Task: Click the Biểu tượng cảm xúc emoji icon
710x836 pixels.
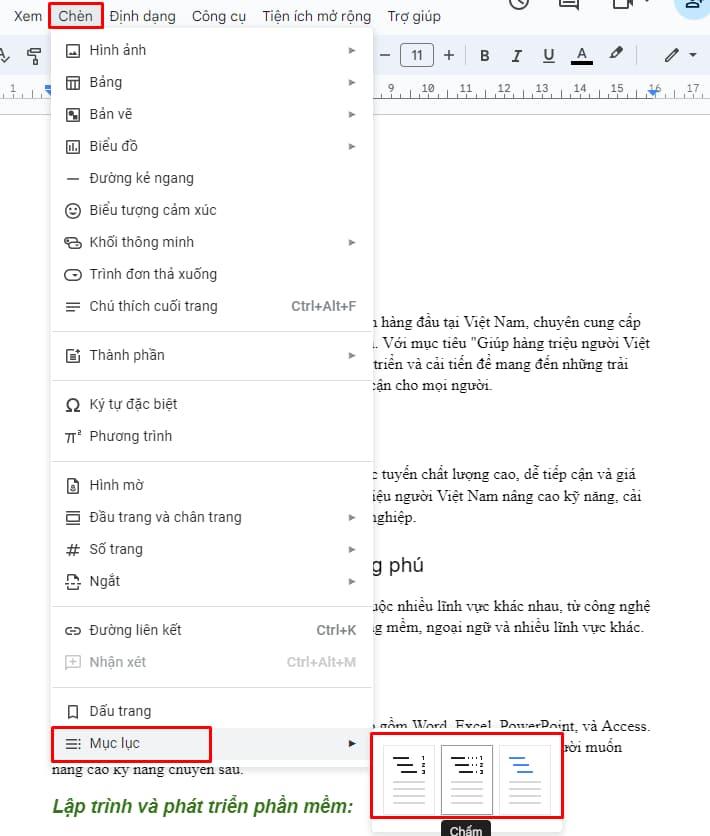Action: click(72, 211)
